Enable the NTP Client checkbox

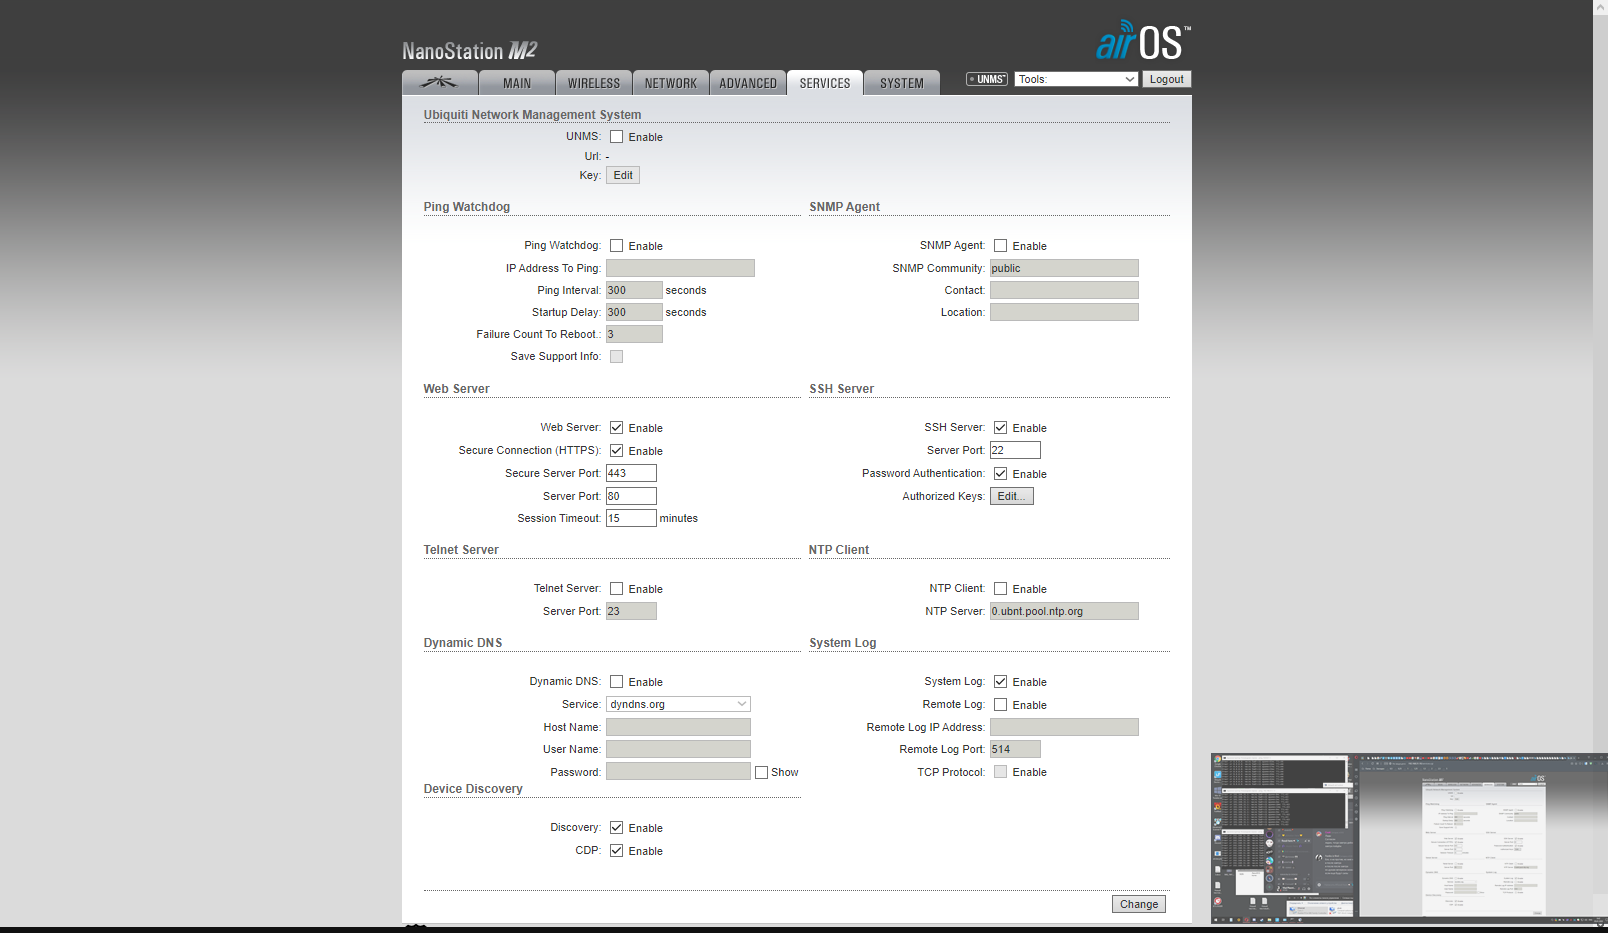point(1000,589)
